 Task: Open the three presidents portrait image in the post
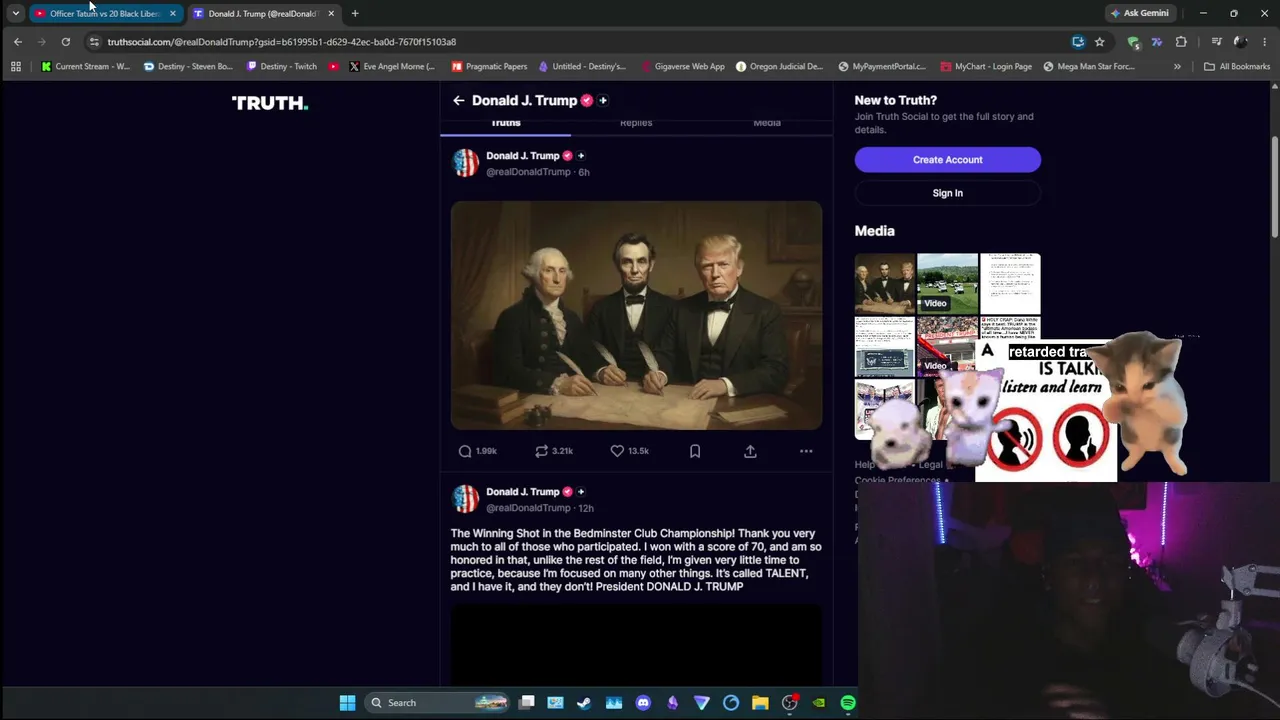(636, 316)
